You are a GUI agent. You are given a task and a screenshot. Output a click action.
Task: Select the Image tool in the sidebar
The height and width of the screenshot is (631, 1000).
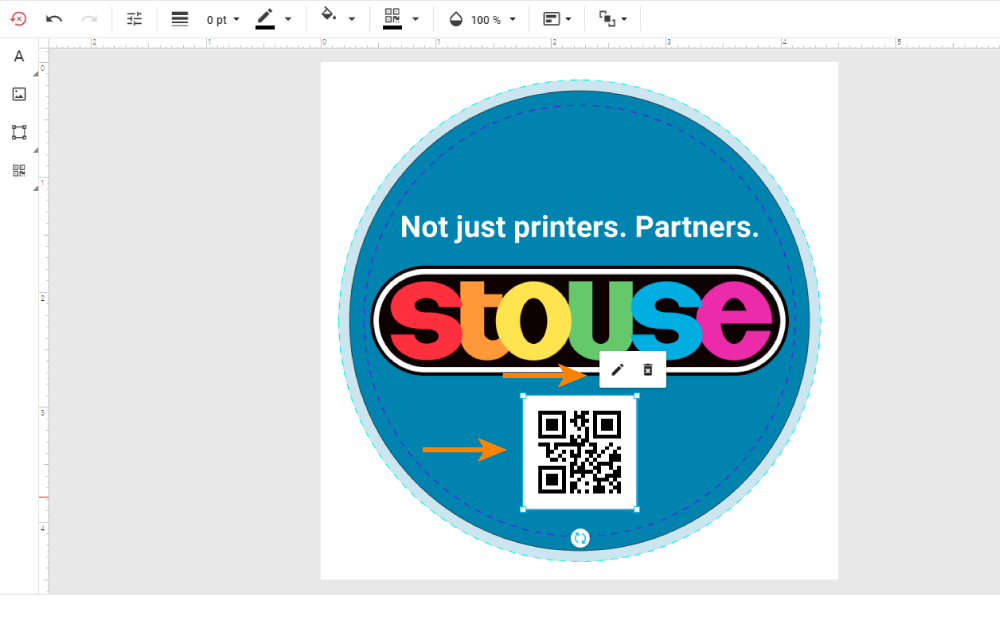point(19,94)
